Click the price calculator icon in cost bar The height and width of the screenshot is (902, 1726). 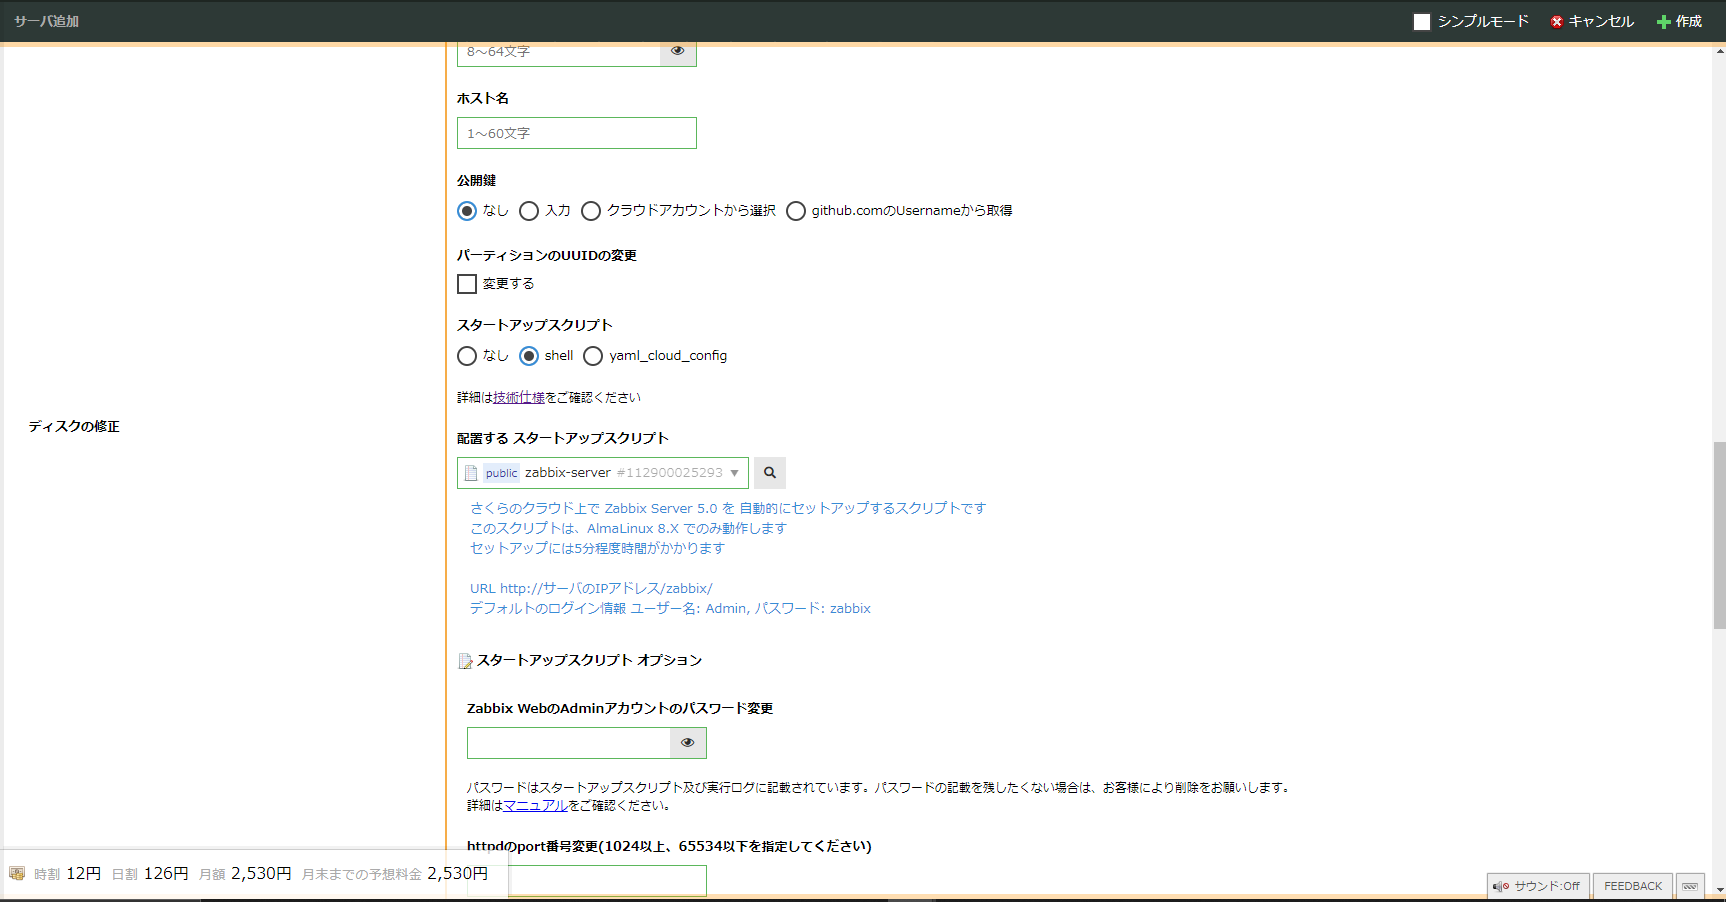17,873
